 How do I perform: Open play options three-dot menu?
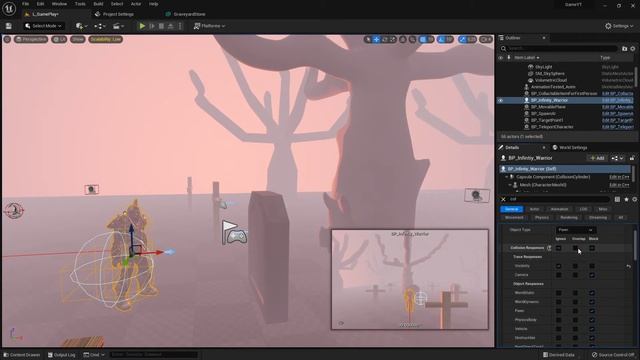pos(180,26)
